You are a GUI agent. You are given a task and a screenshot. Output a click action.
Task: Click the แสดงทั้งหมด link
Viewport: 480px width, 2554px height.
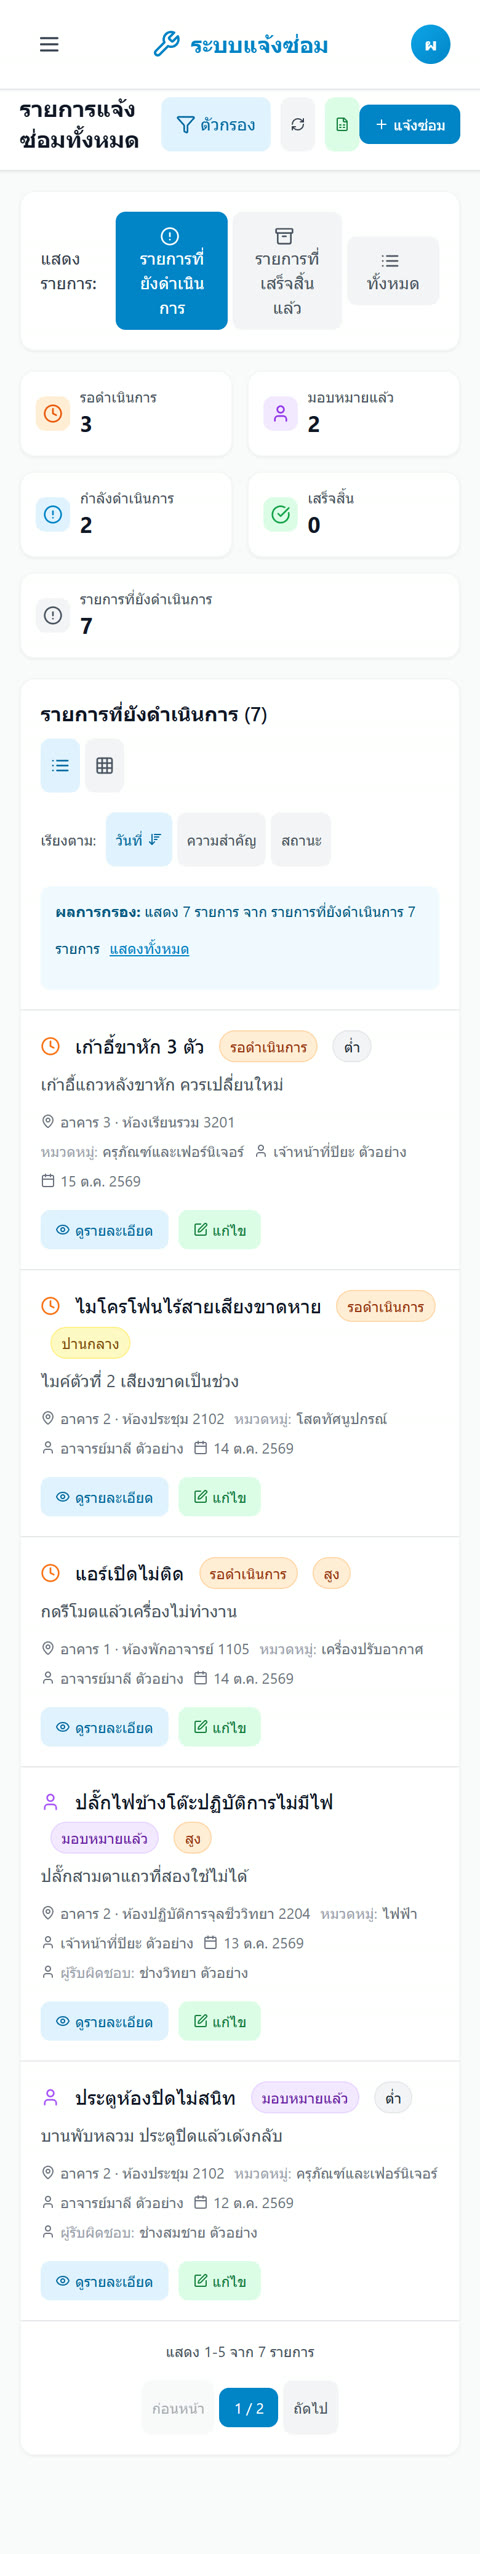point(149,948)
